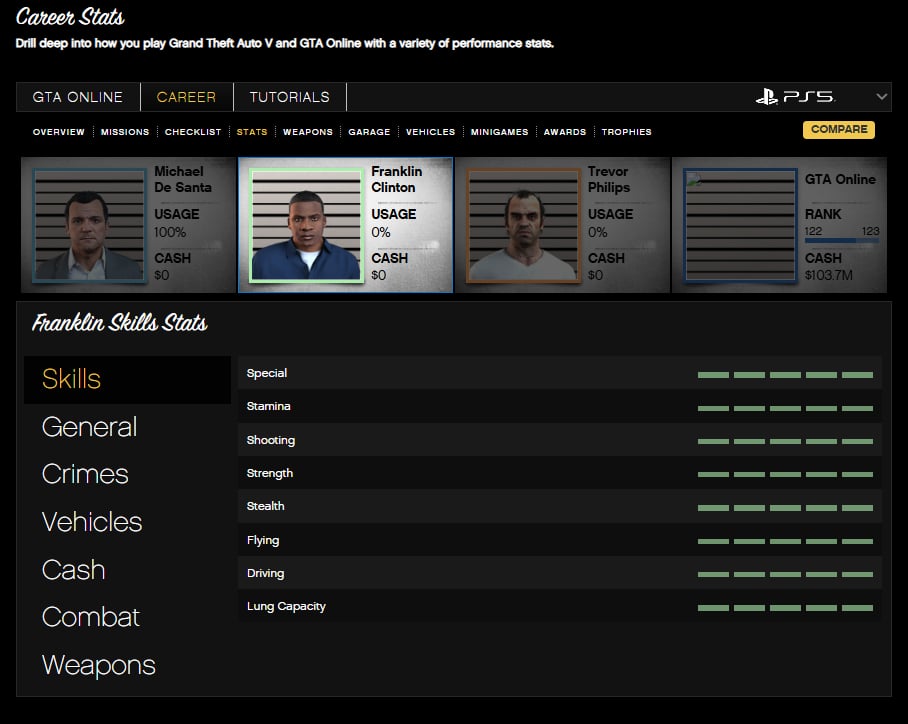The width and height of the screenshot is (908, 724).
Task: Click GTA Online cash value $103.7M
Action: 828,275
